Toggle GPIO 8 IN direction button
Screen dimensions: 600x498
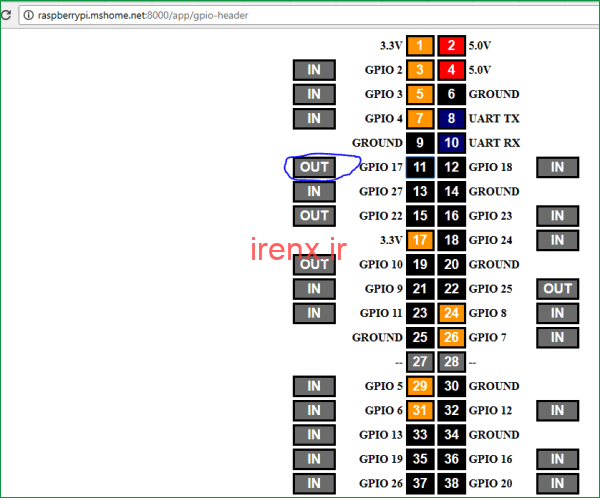pyautogui.click(x=558, y=313)
